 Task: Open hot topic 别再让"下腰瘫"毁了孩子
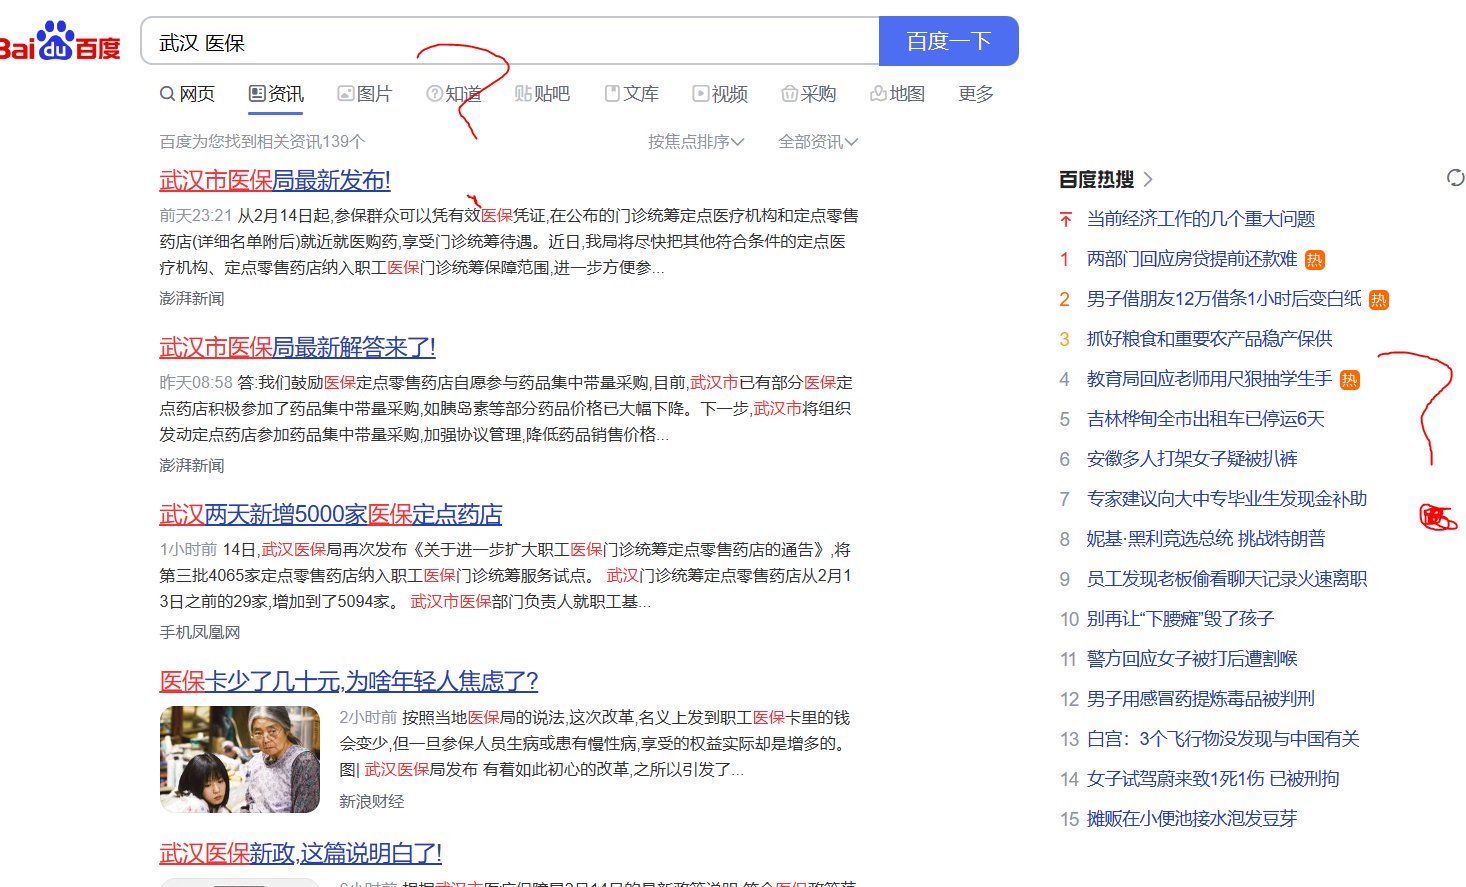[1180, 619]
